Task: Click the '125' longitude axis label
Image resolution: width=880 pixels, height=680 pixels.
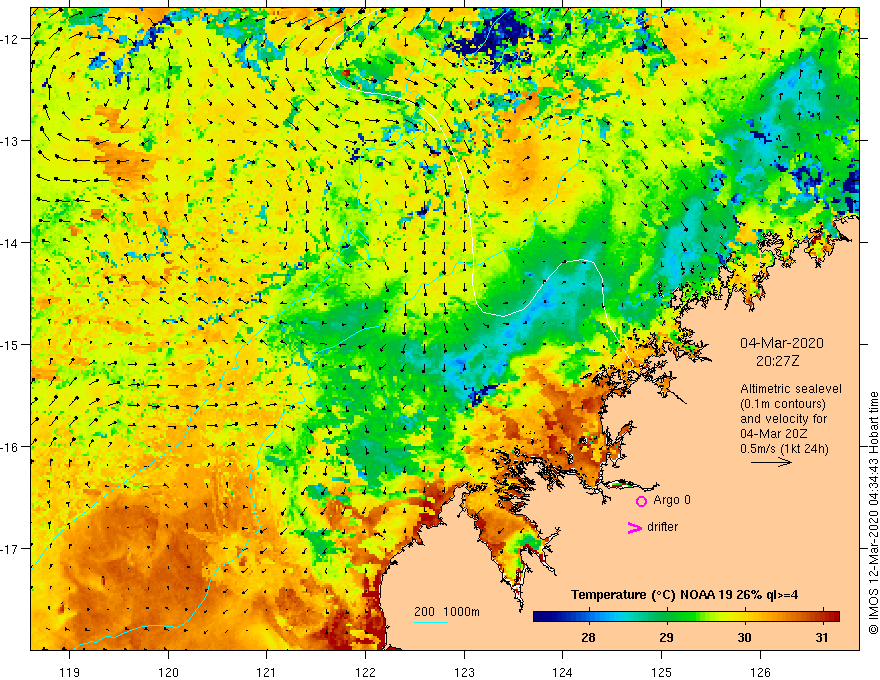Action: [x=662, y=672]
